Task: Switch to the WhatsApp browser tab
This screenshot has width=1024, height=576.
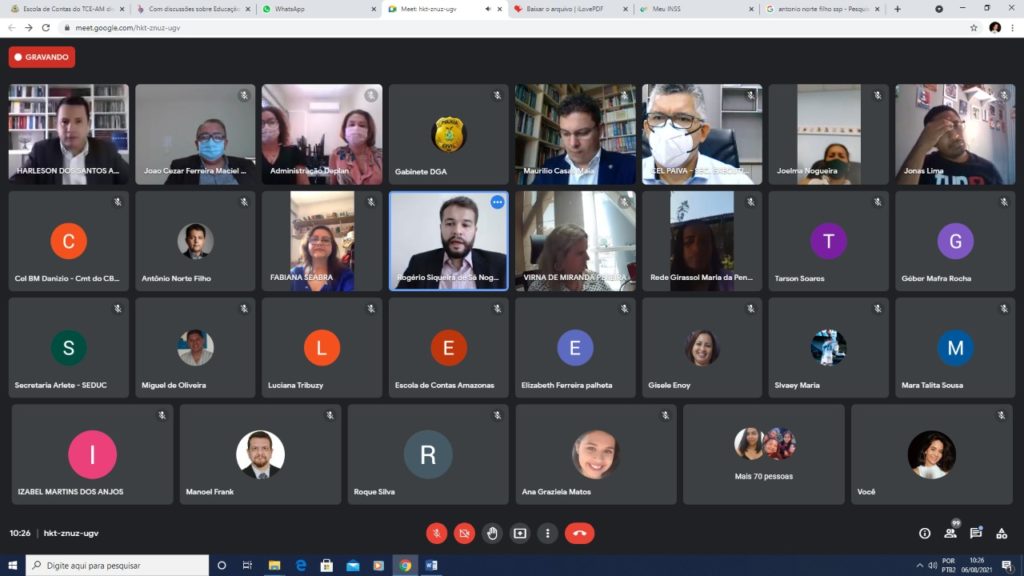Action: tap(317, 9)
